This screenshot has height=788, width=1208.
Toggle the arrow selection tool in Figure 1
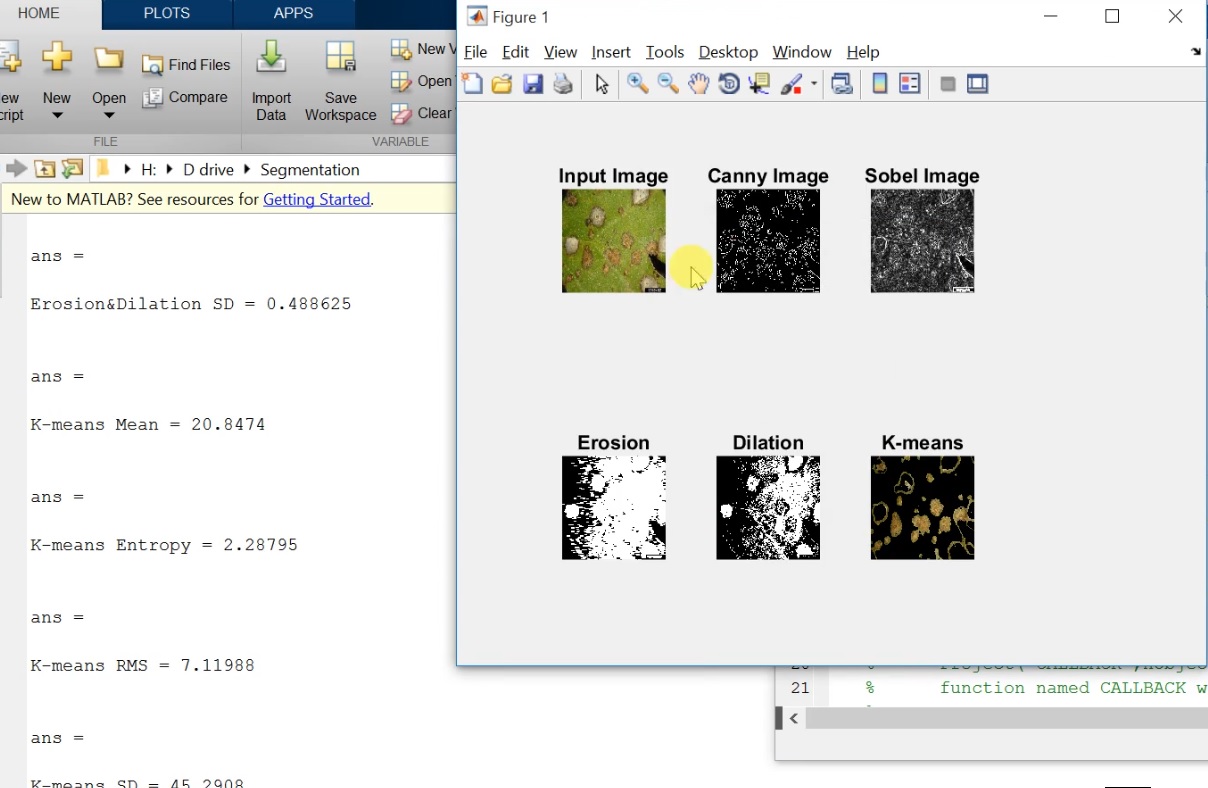coord(600,83)
